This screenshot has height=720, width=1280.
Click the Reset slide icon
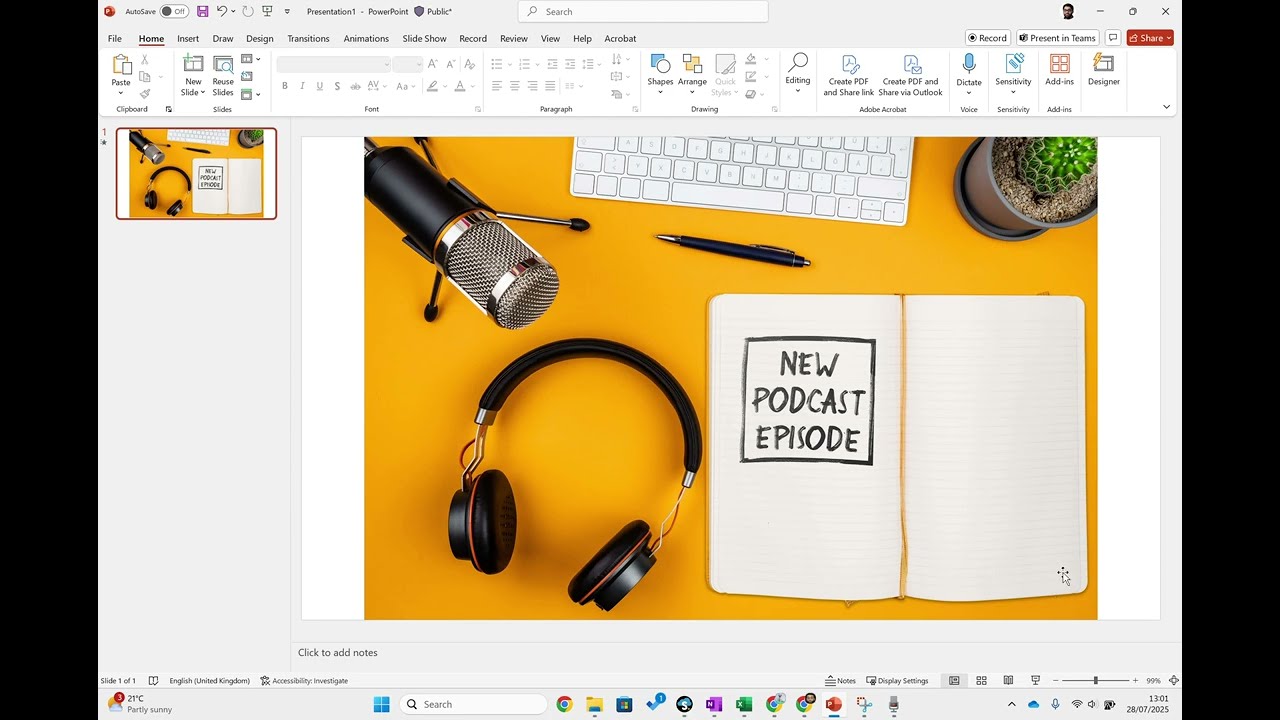coord(247,77)
